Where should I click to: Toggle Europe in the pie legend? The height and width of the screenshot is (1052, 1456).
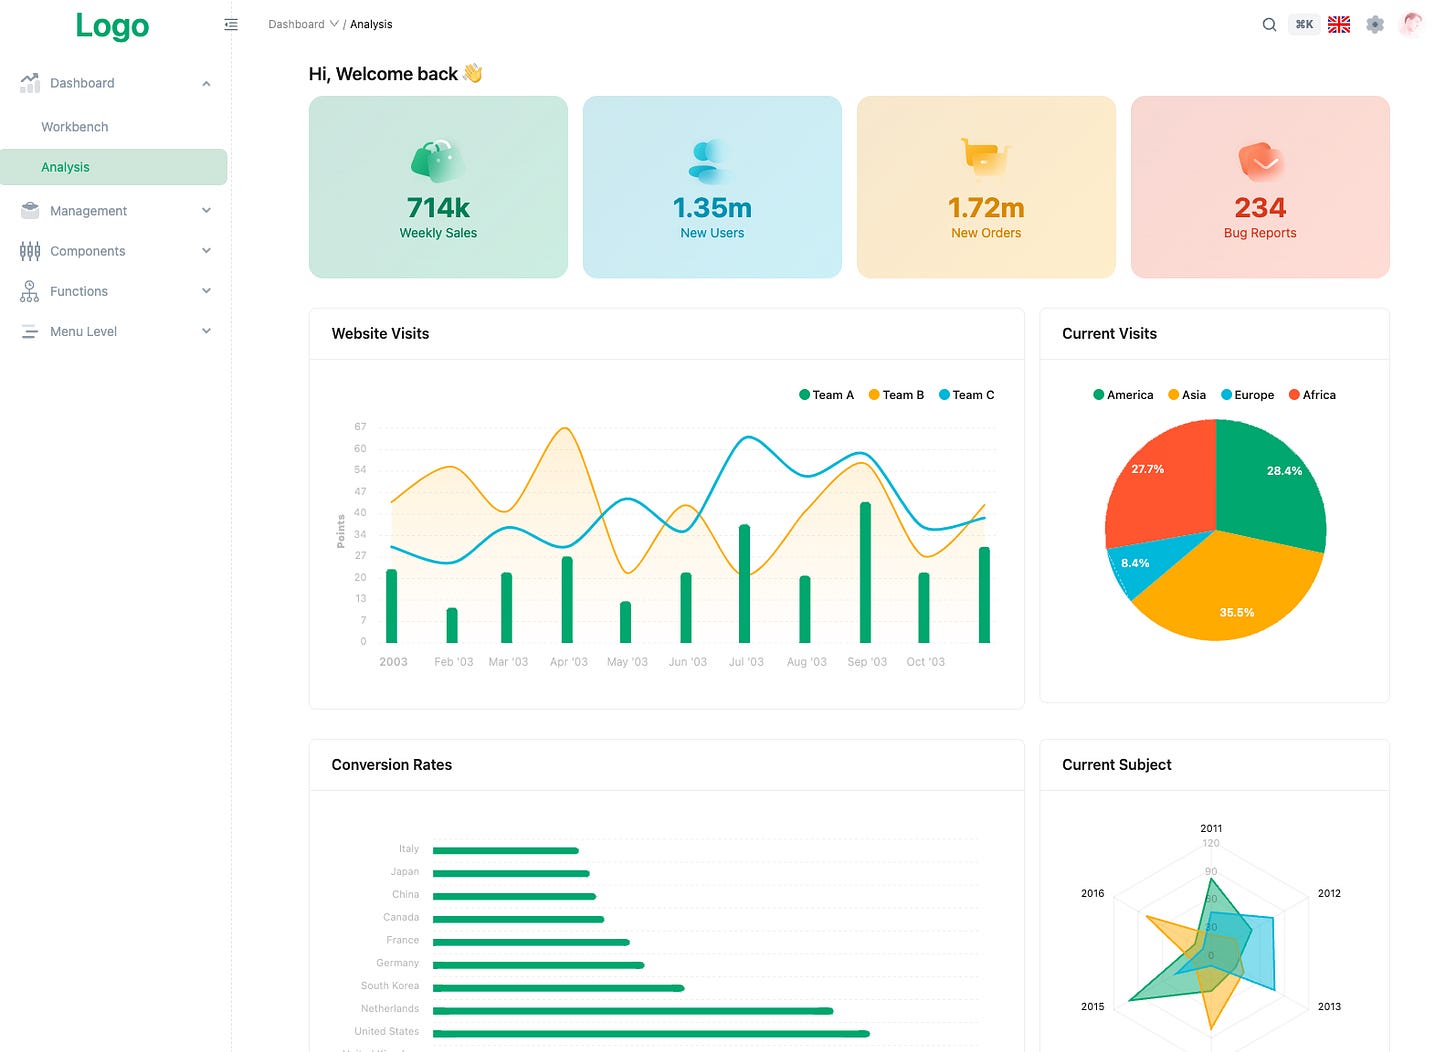tap(1247, 395)
